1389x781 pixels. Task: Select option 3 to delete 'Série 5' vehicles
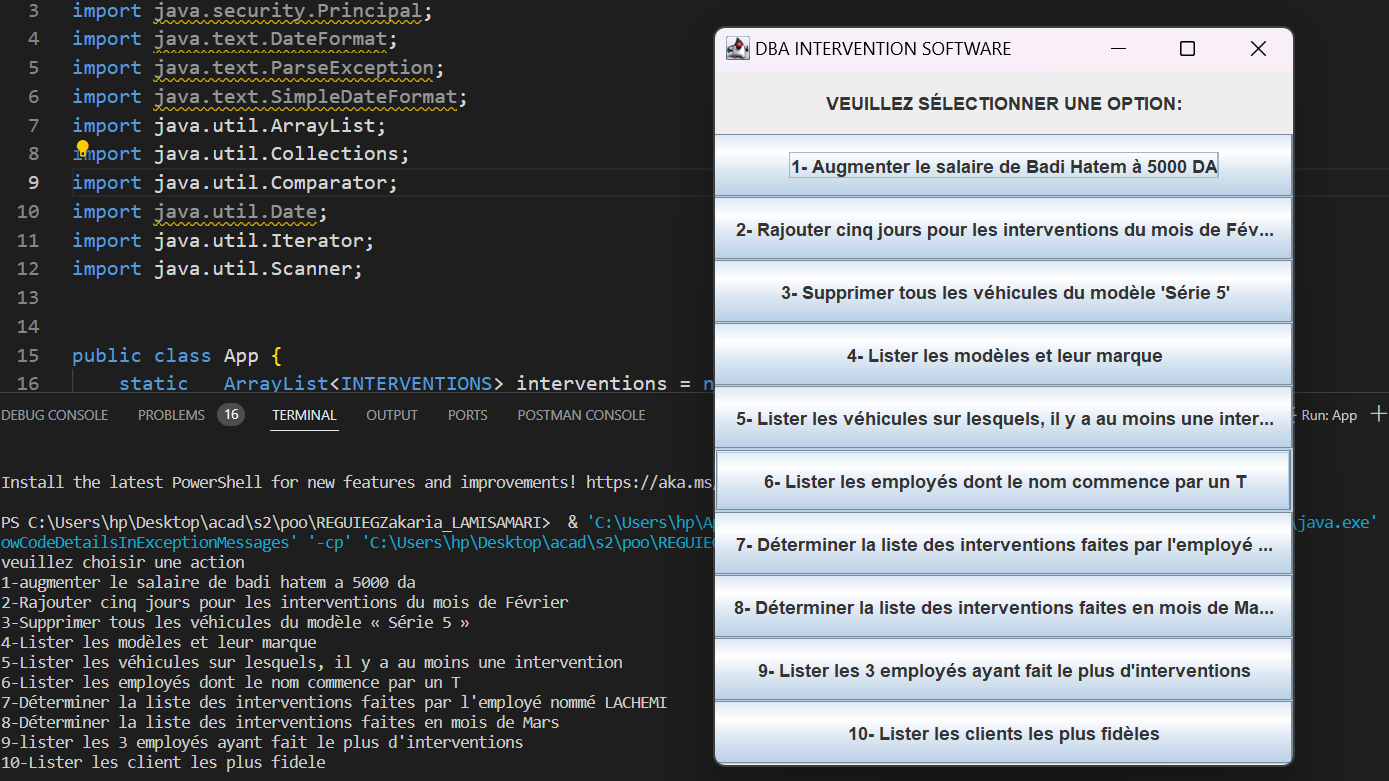[1003, 291]
